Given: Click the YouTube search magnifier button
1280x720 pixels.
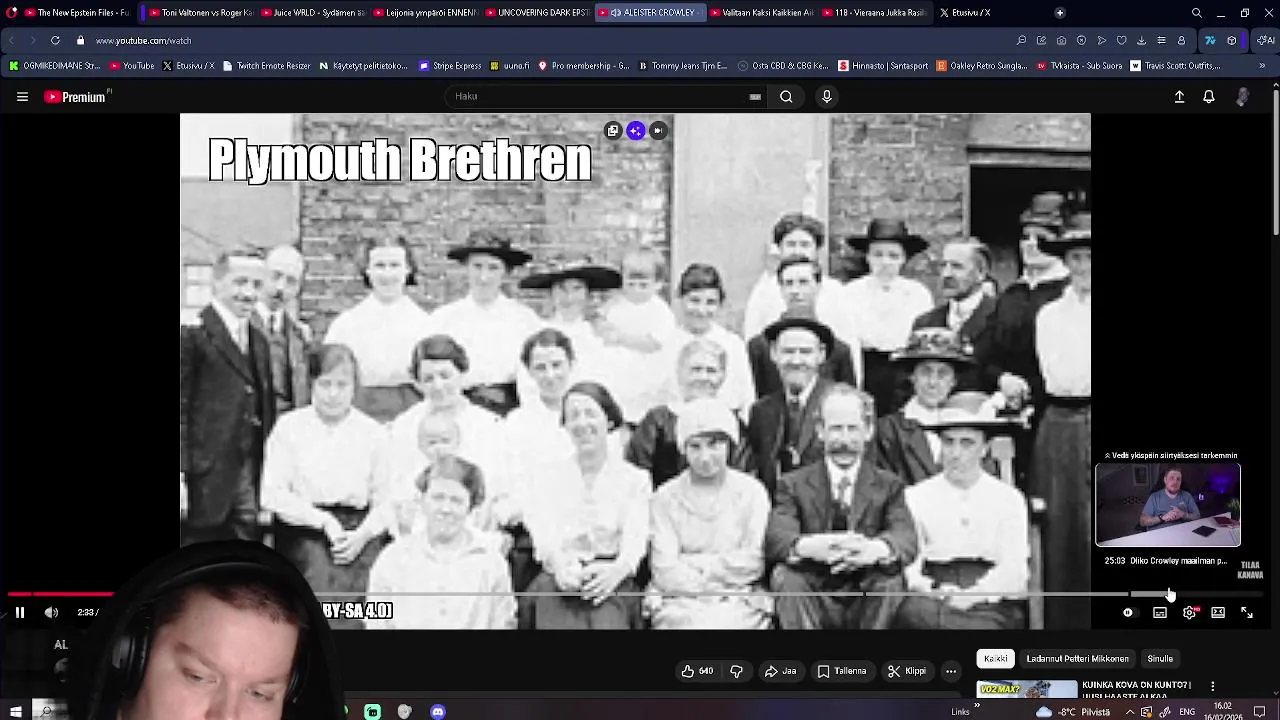Looking at the screenshot, I should point(786,96).
